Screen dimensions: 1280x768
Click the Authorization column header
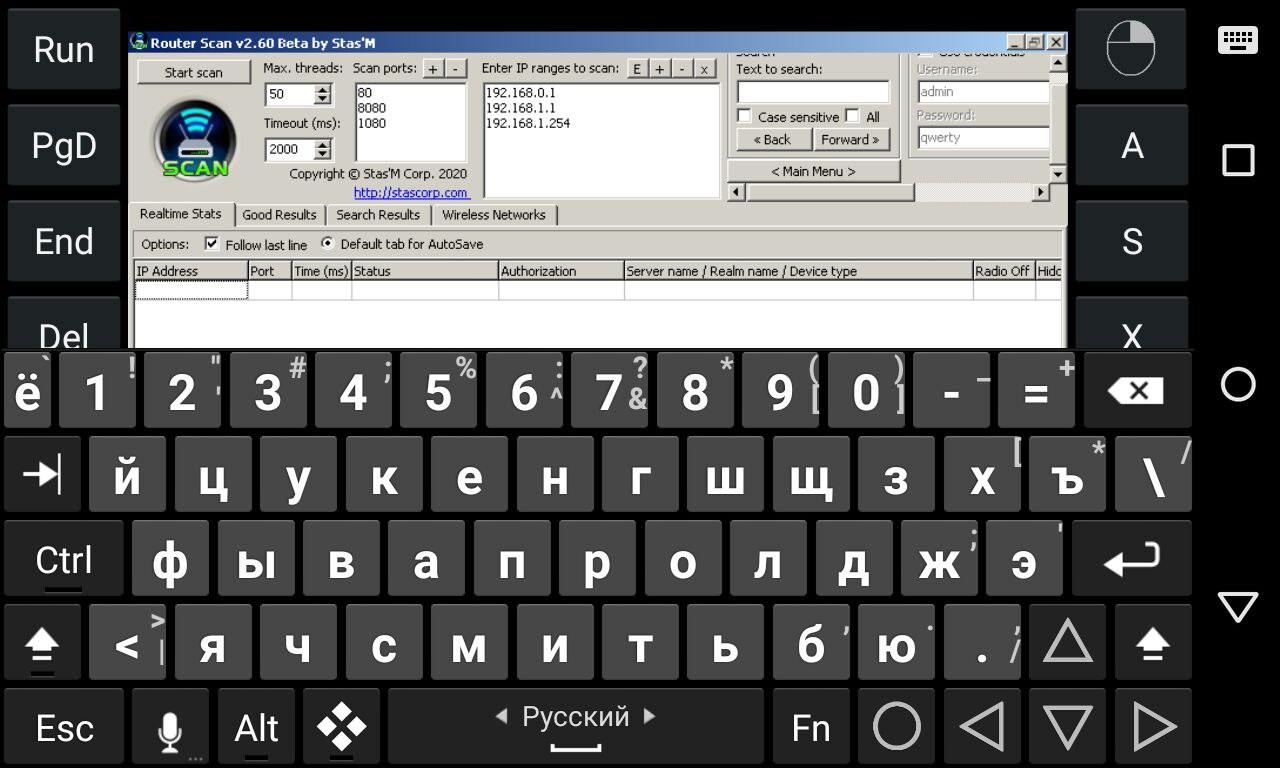click(x=561, y=271)
